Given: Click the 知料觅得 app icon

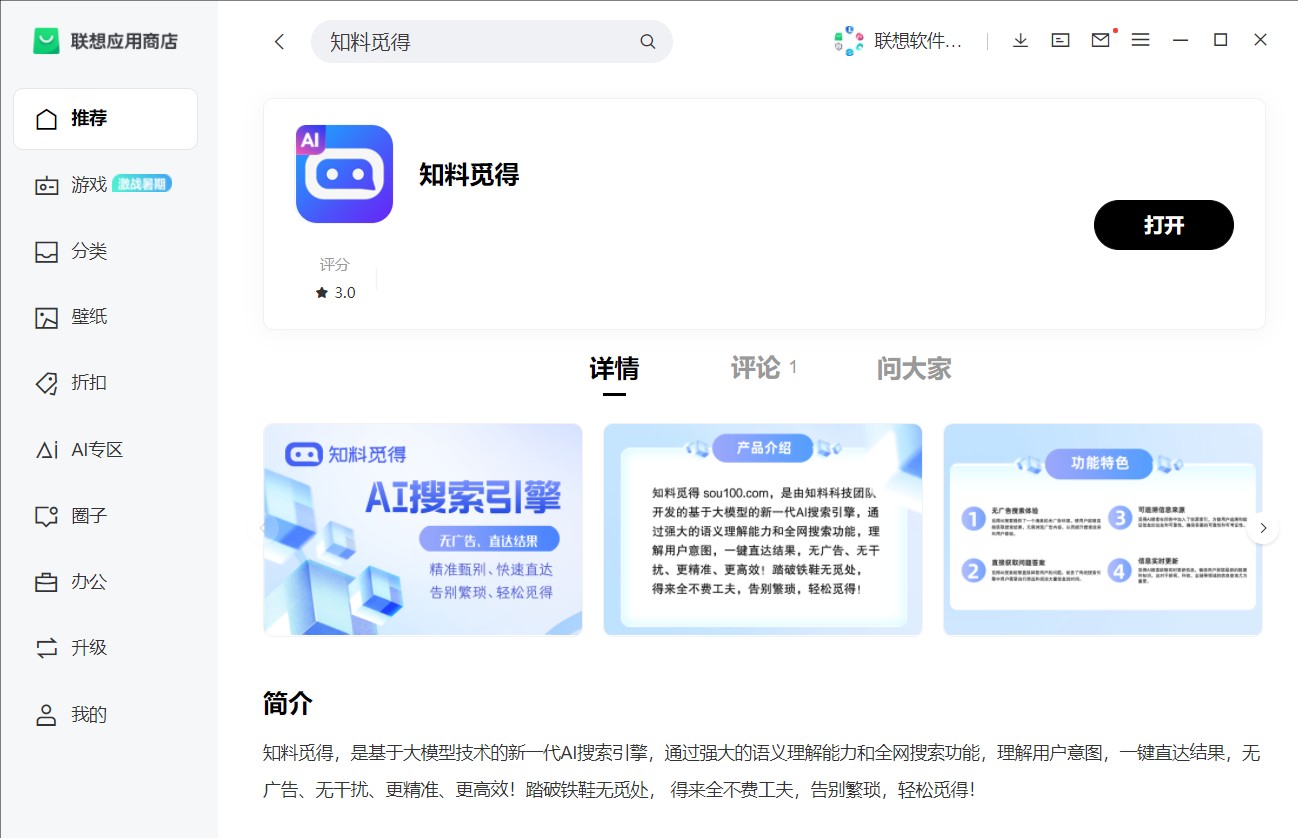Looking at the screenshot, I should click(x=344, y=174).
